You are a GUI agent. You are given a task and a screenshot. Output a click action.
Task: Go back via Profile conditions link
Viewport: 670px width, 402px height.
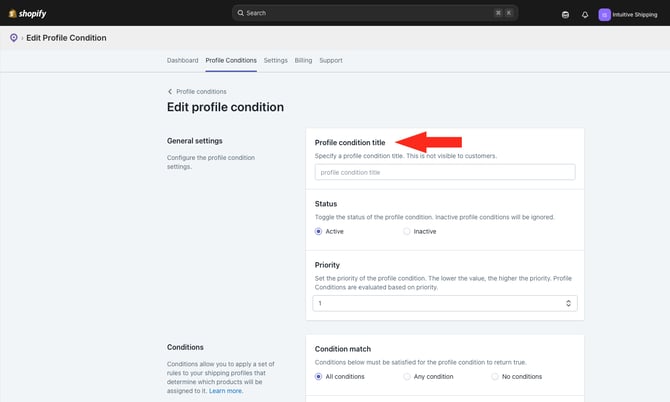point(201,91)
